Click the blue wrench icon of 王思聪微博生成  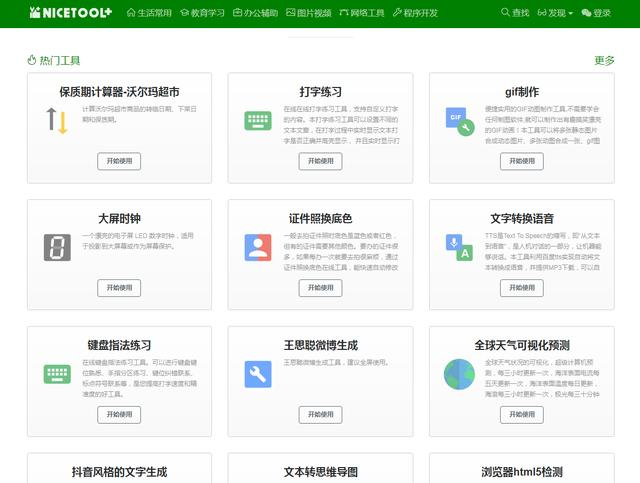[x=258, y=374]
